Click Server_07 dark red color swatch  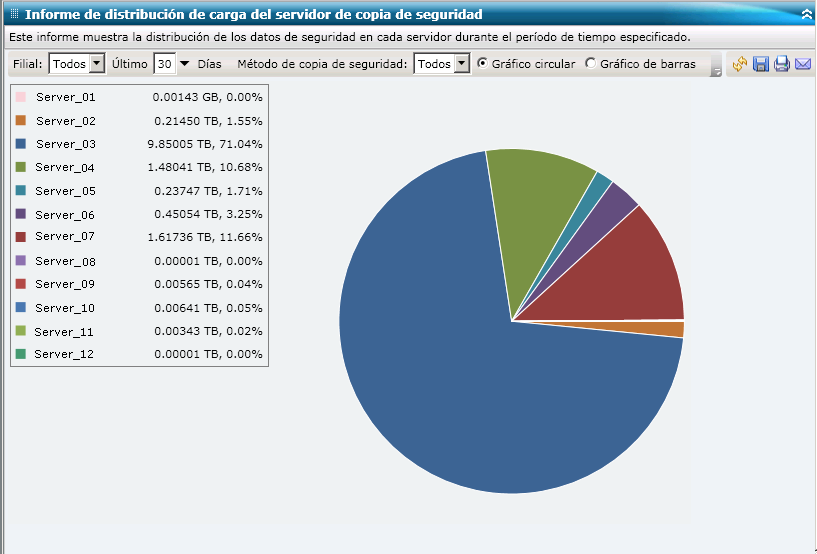pos(21,237)
